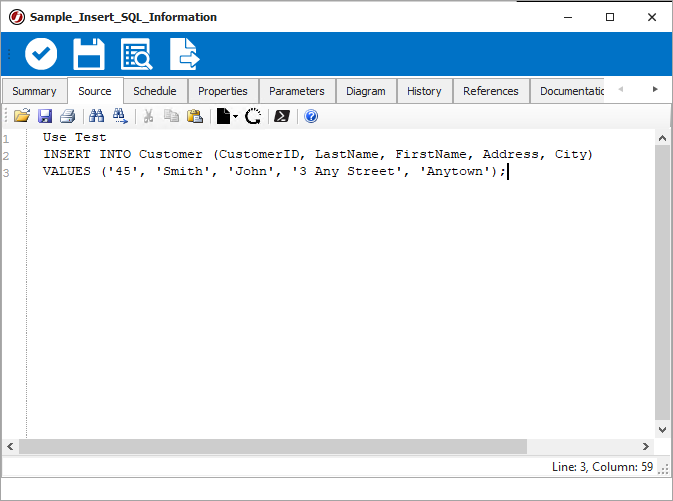Screen dimensions: 673x501
Task: Open the new document dropdown arrow
Action: coord(235,116)
